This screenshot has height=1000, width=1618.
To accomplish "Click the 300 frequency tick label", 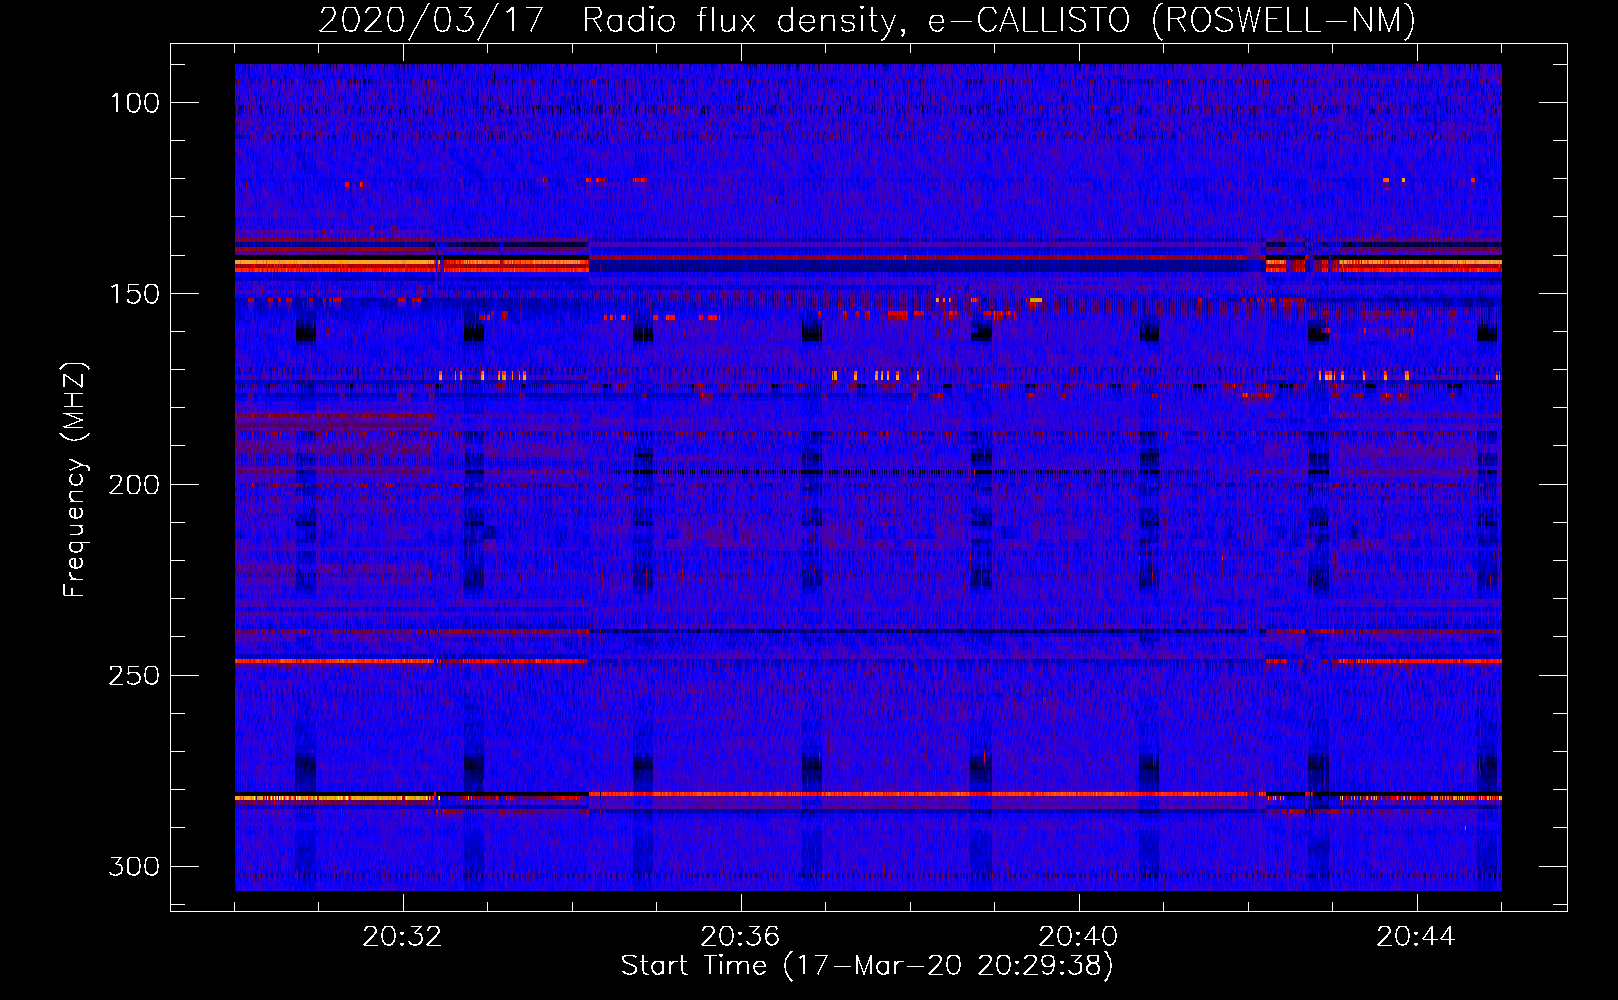I will (134, 866).
